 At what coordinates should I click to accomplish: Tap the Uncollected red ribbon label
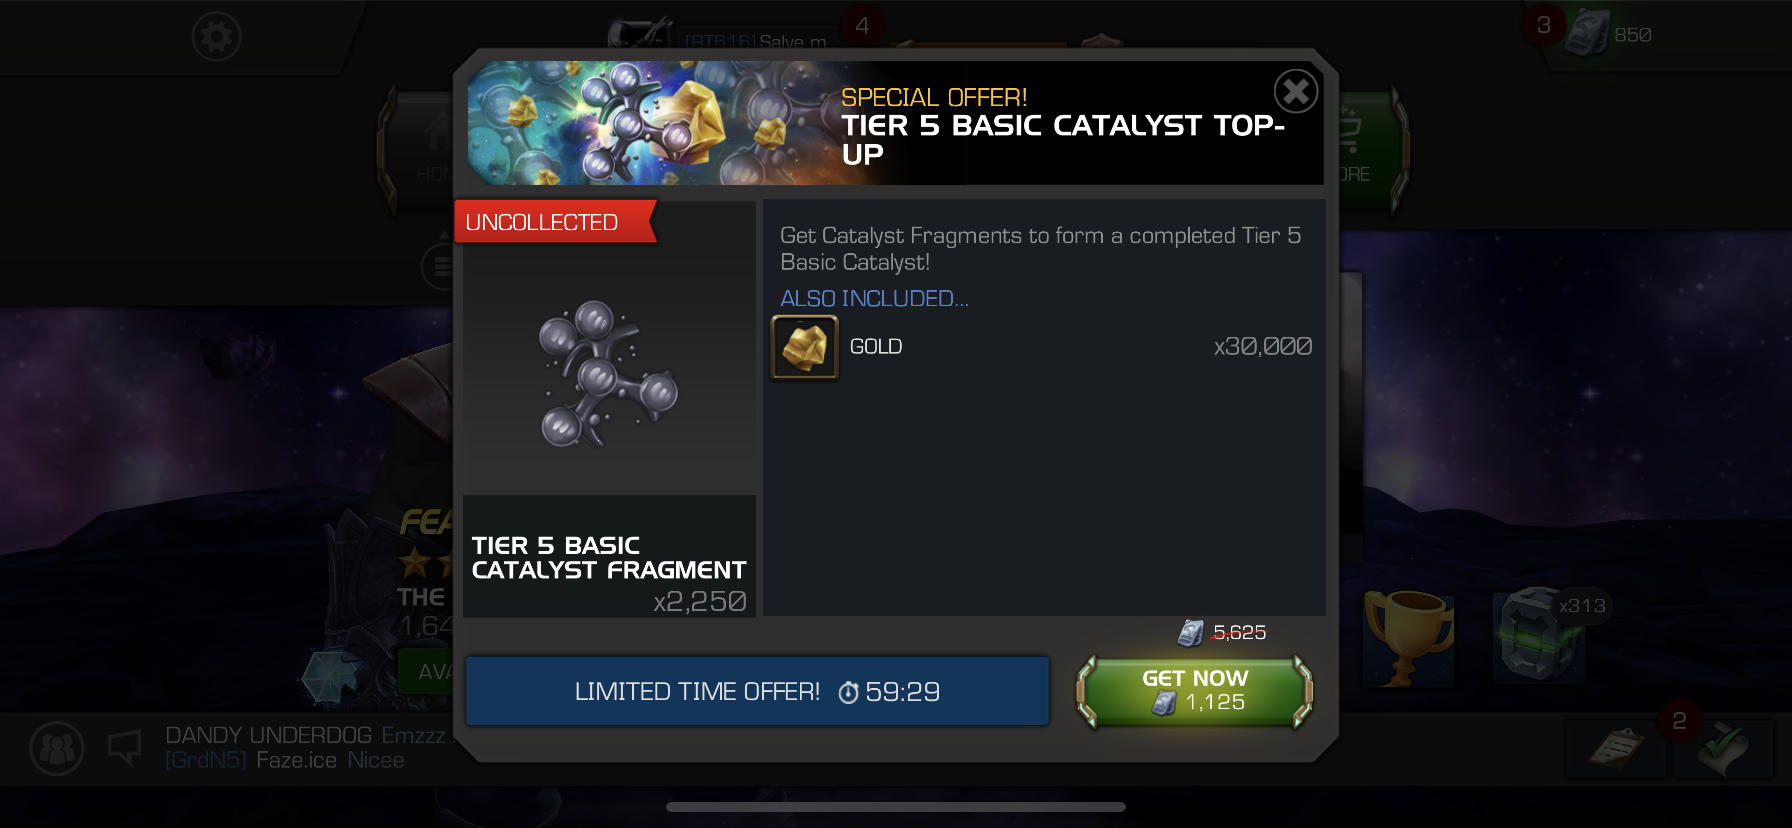click(x=555, y=222)
